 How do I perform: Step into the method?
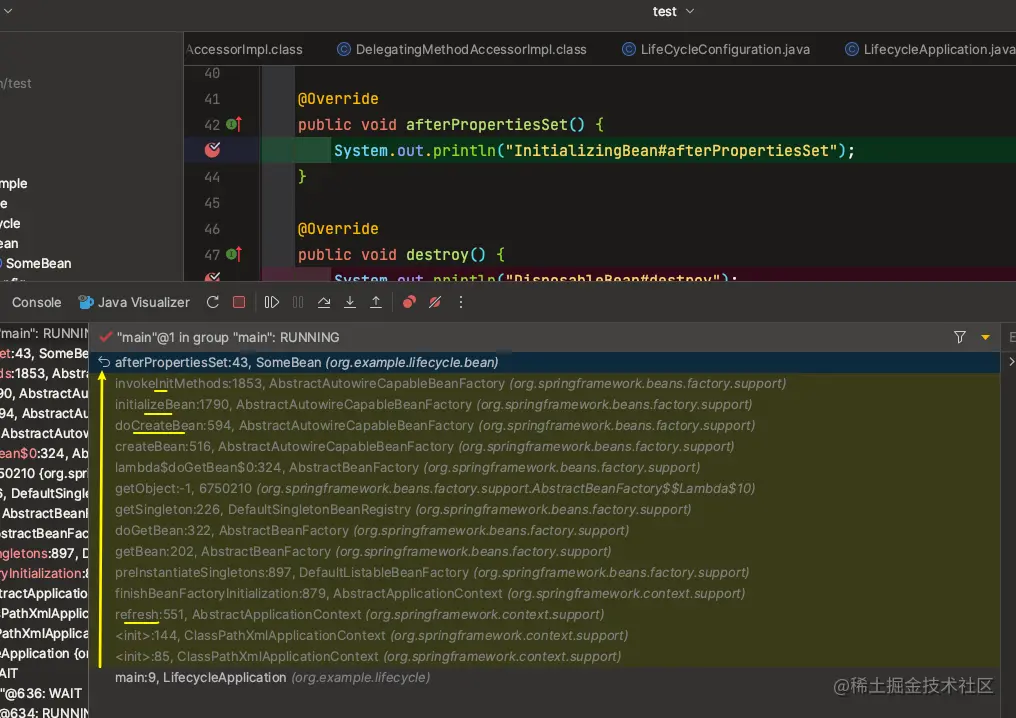coord(350,302)
